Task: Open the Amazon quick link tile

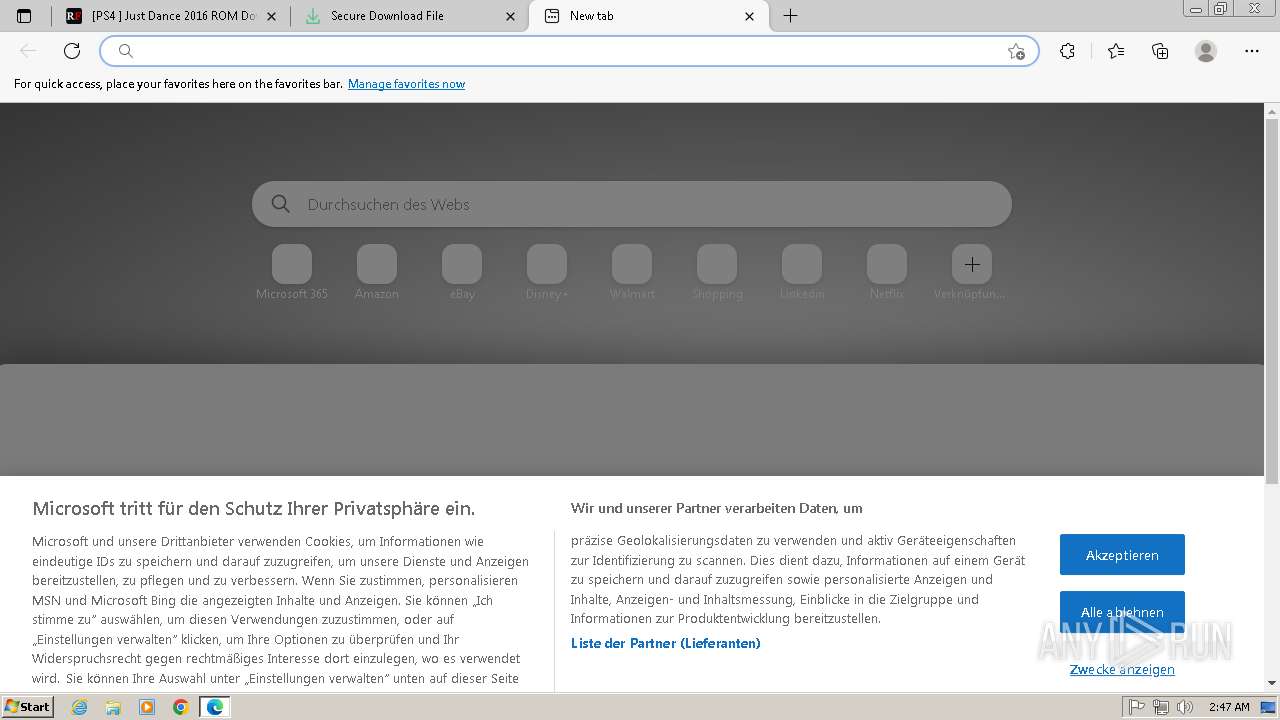Action: [x=377, y=272]
